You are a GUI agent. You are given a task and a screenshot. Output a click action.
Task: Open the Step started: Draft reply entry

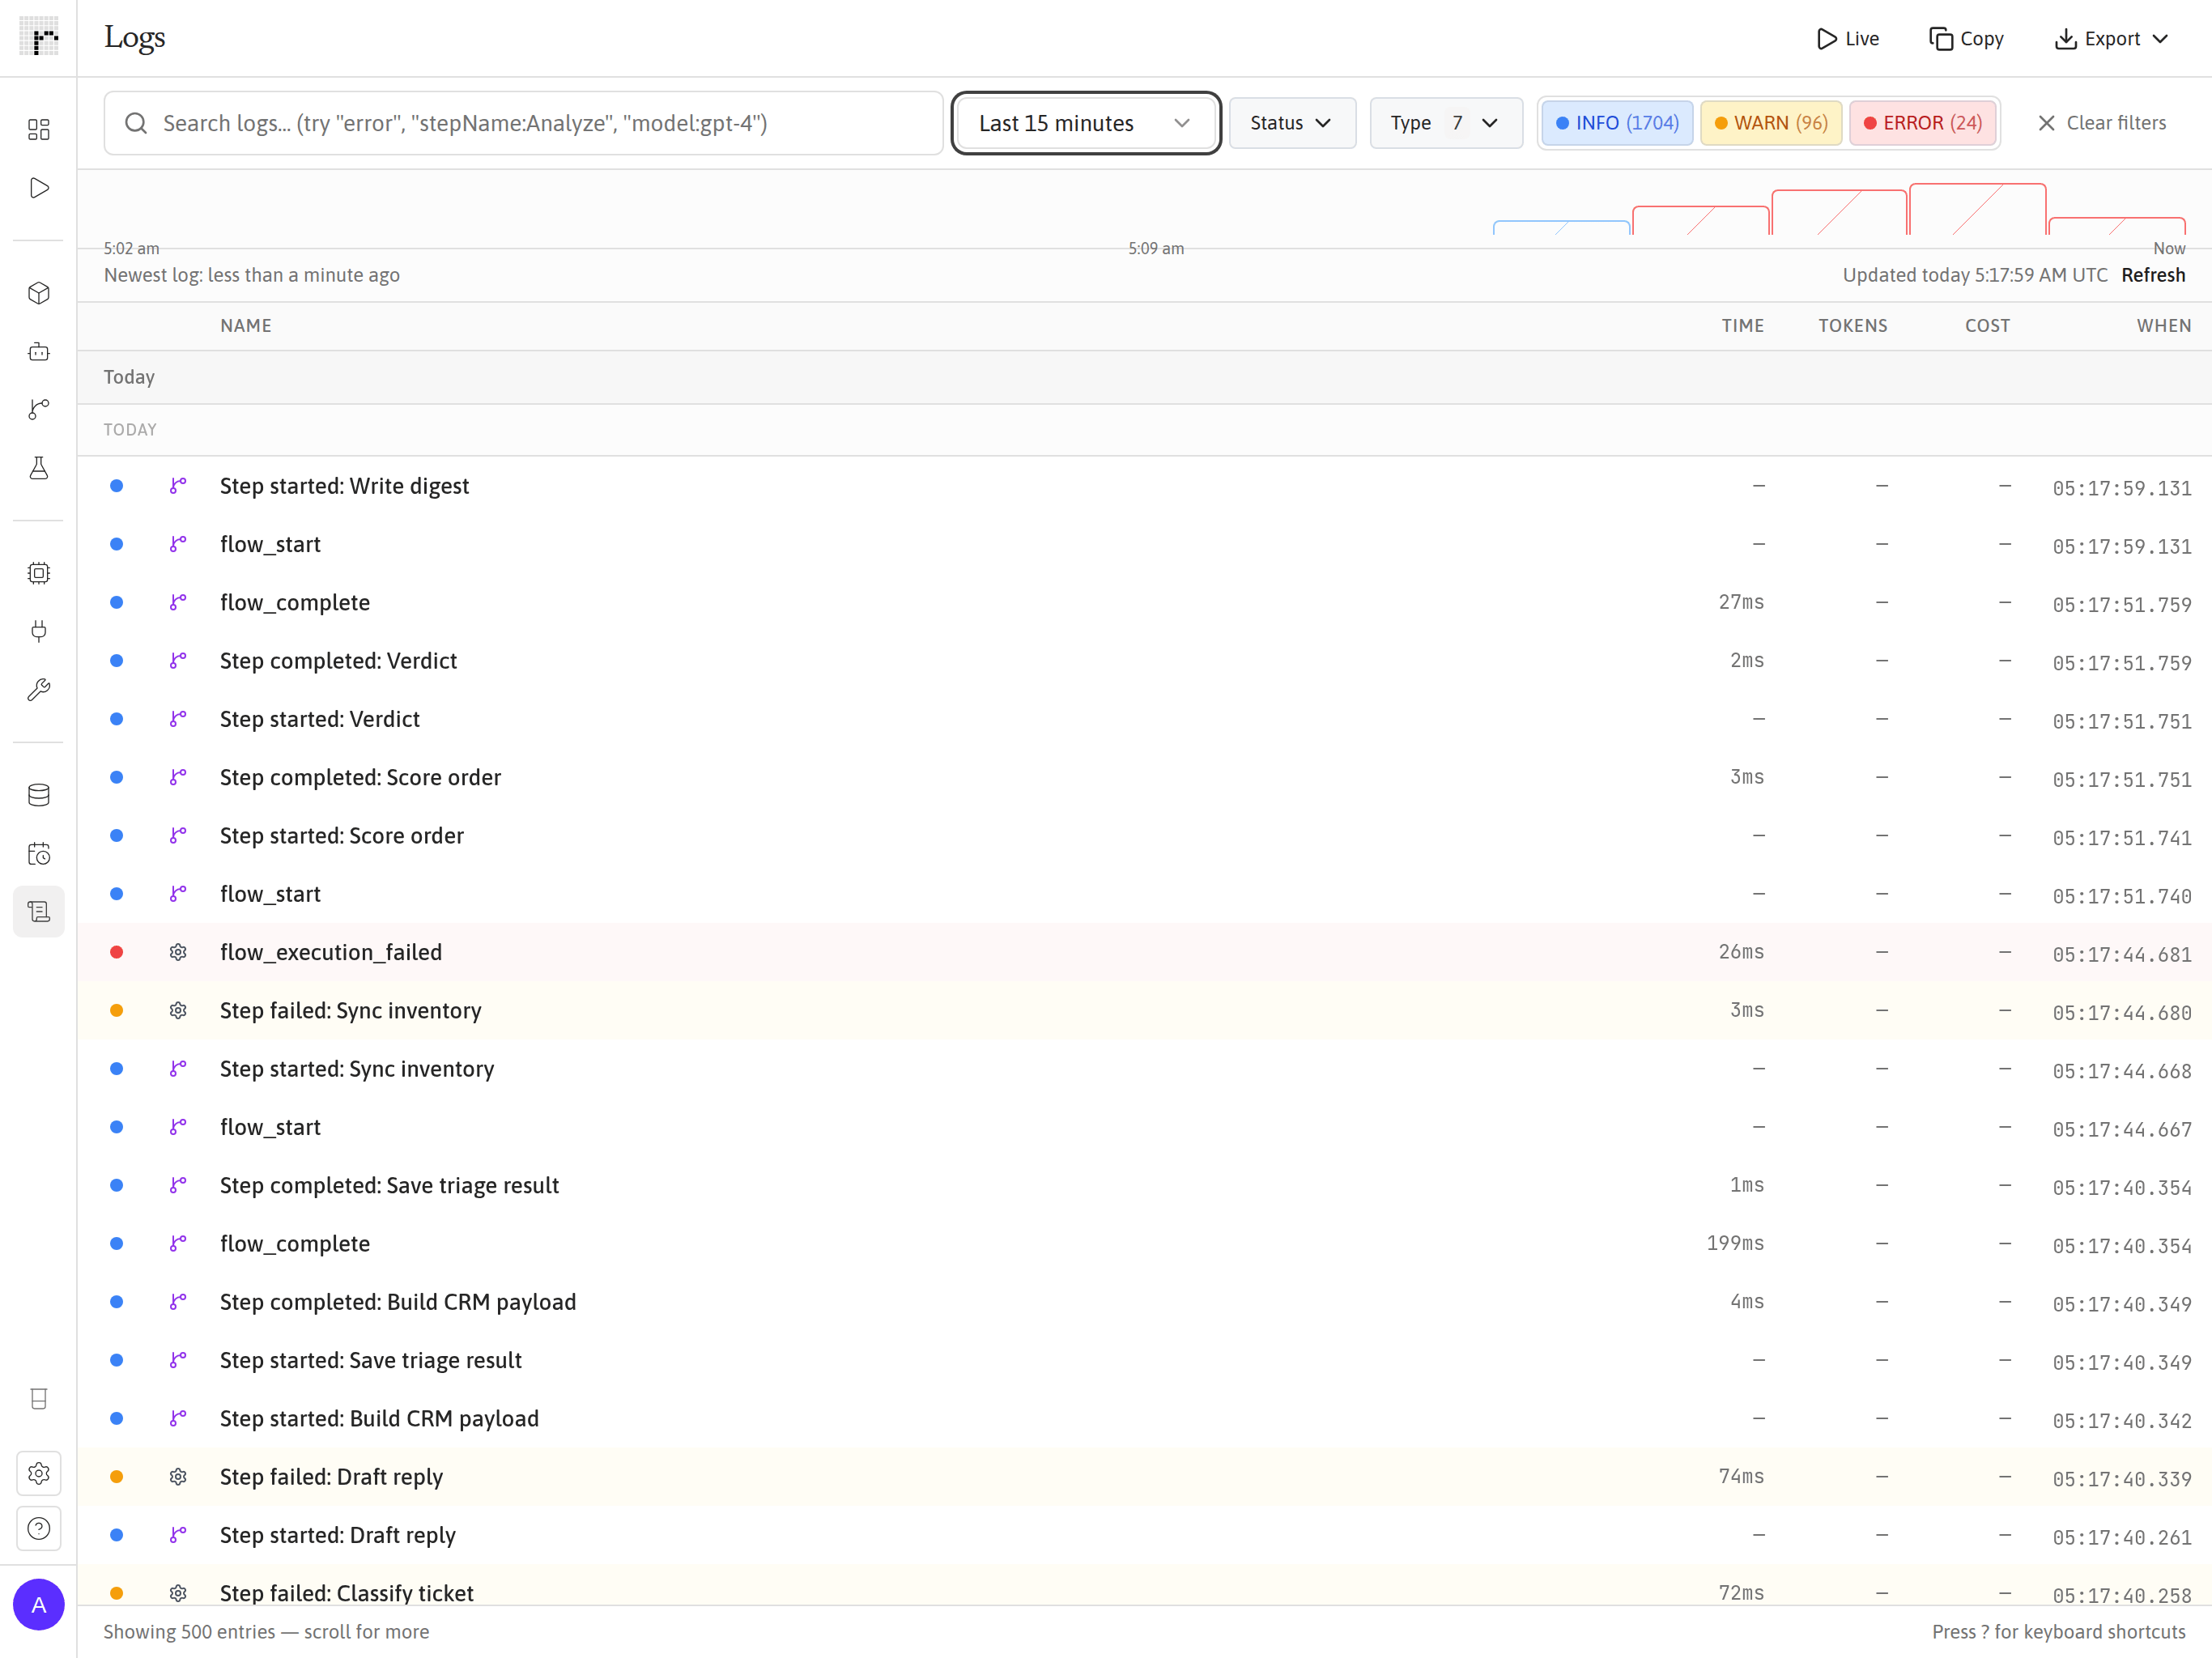coord(1144,1535)
